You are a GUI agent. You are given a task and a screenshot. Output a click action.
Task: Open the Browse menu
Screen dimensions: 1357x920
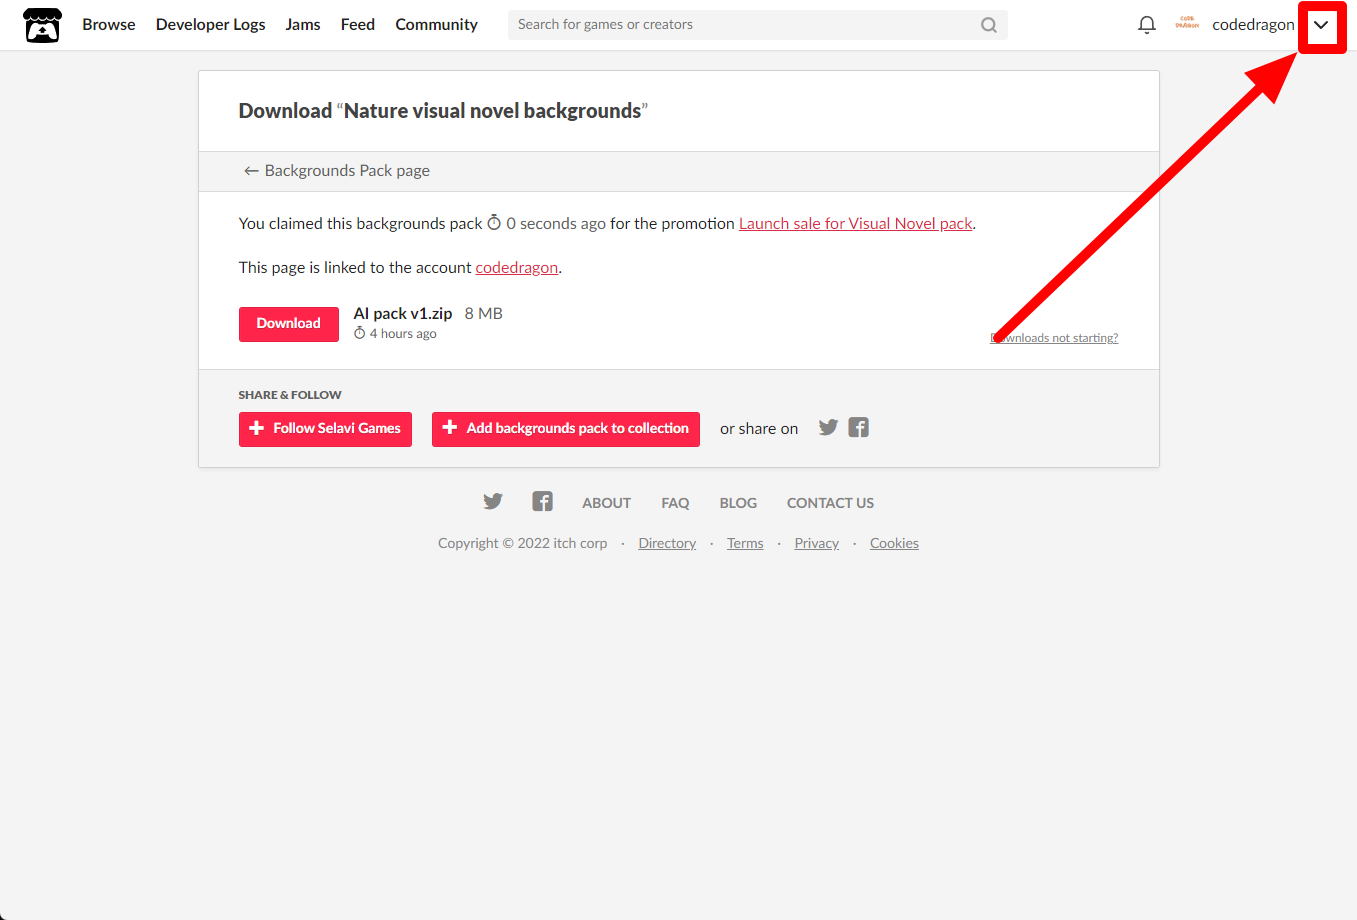109,25
